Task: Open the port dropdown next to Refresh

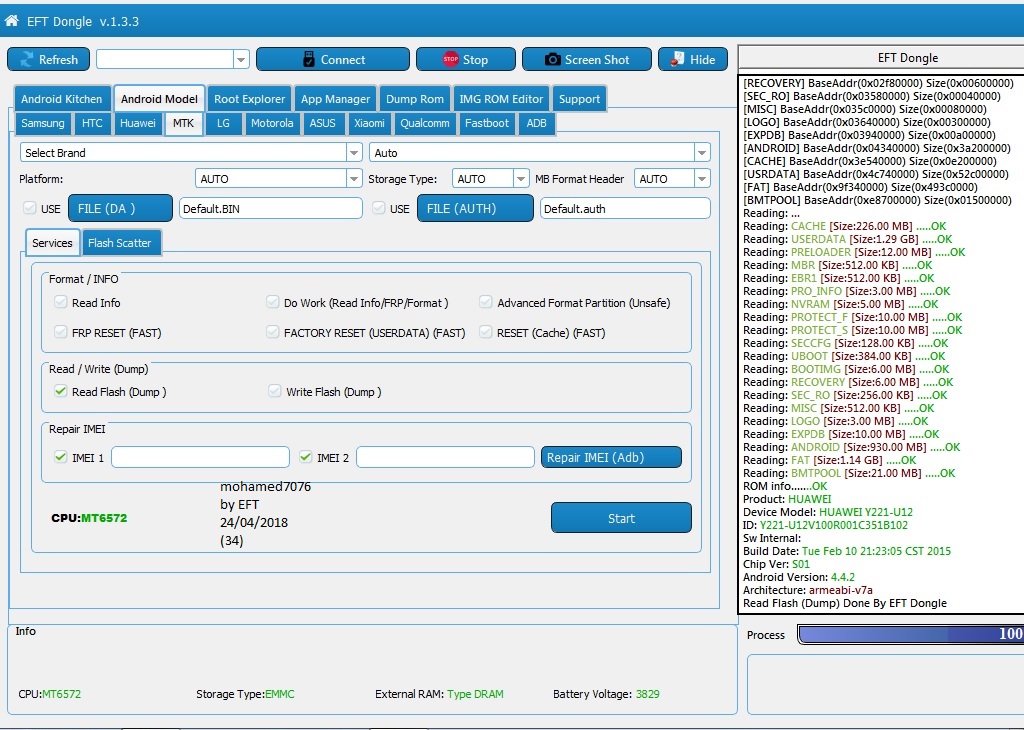Action: 241,59
